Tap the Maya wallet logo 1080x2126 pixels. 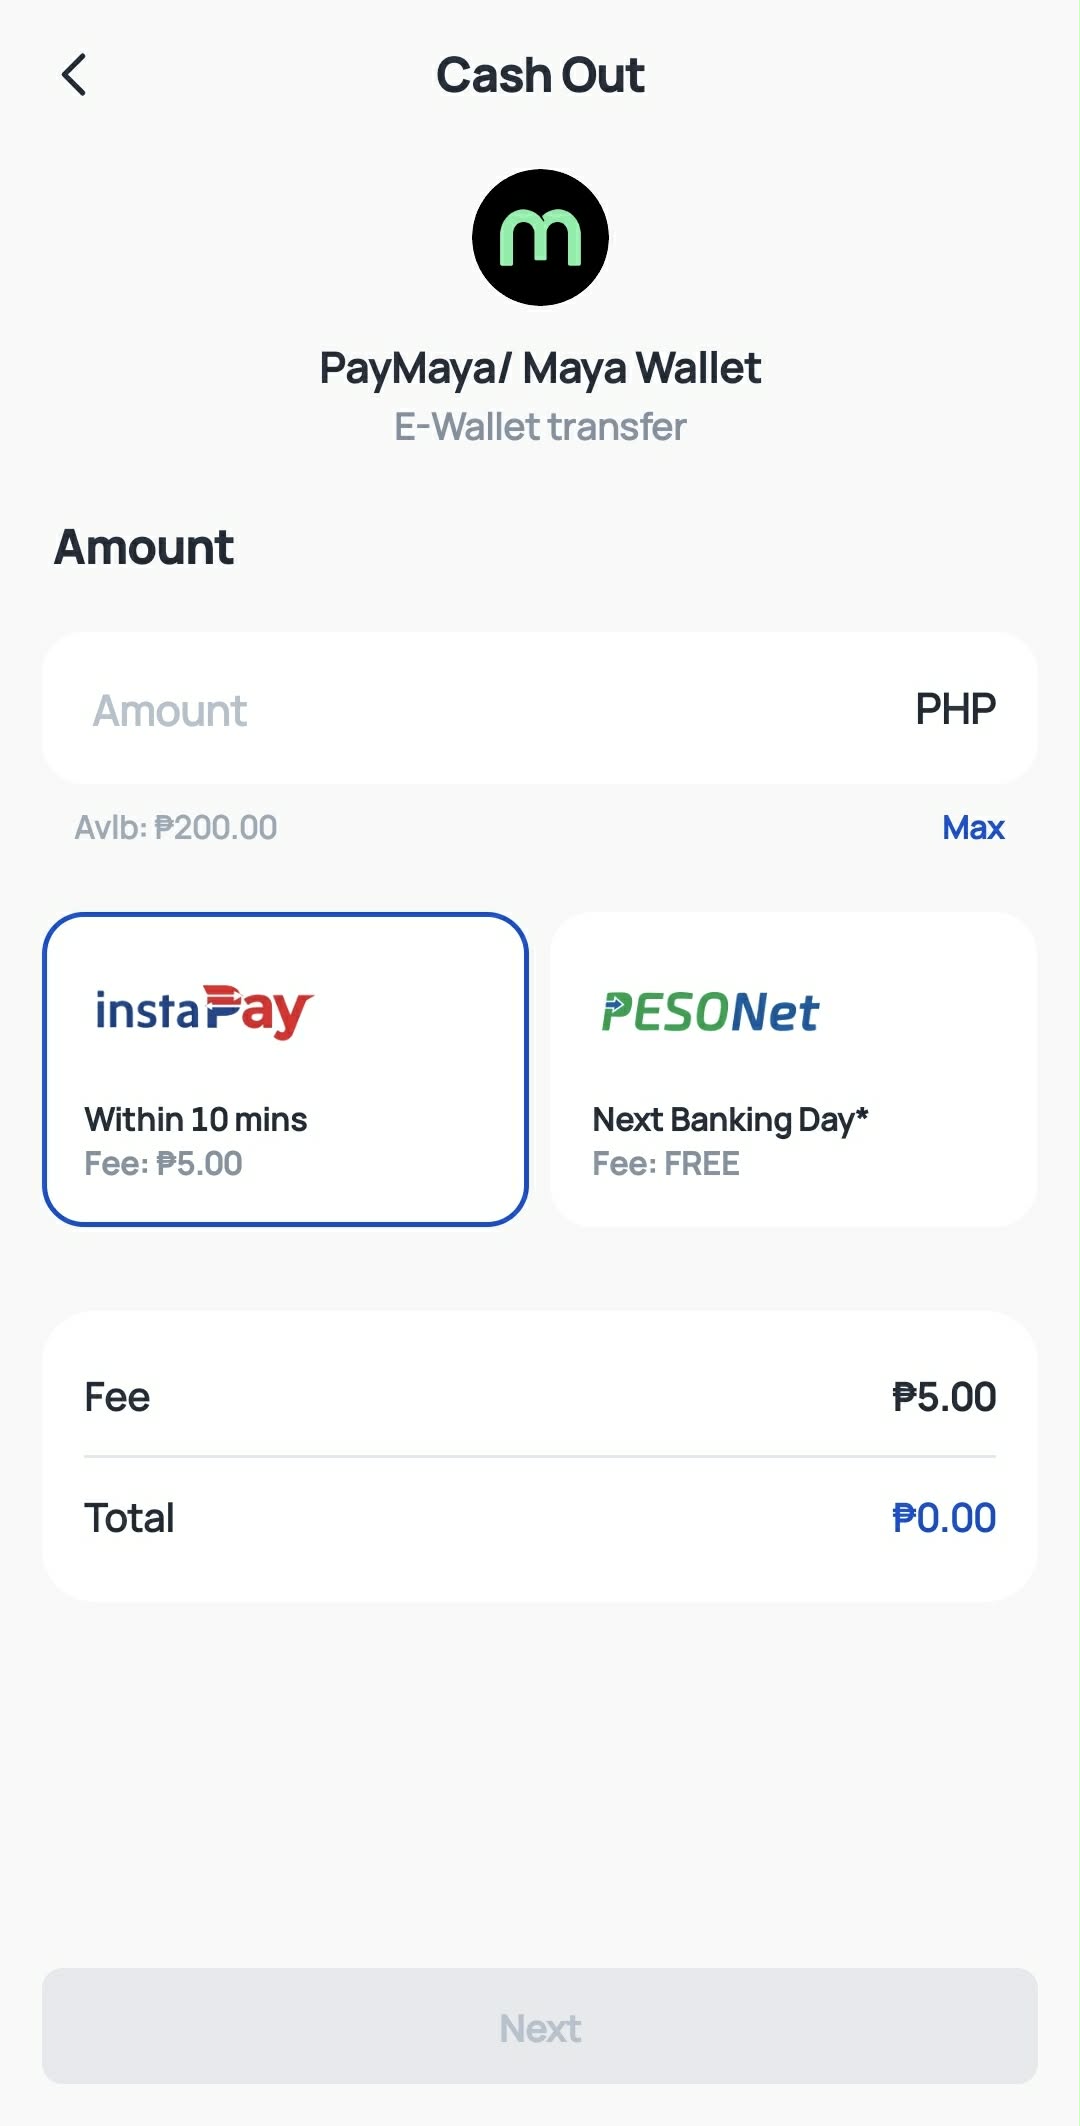click(540, 237)
